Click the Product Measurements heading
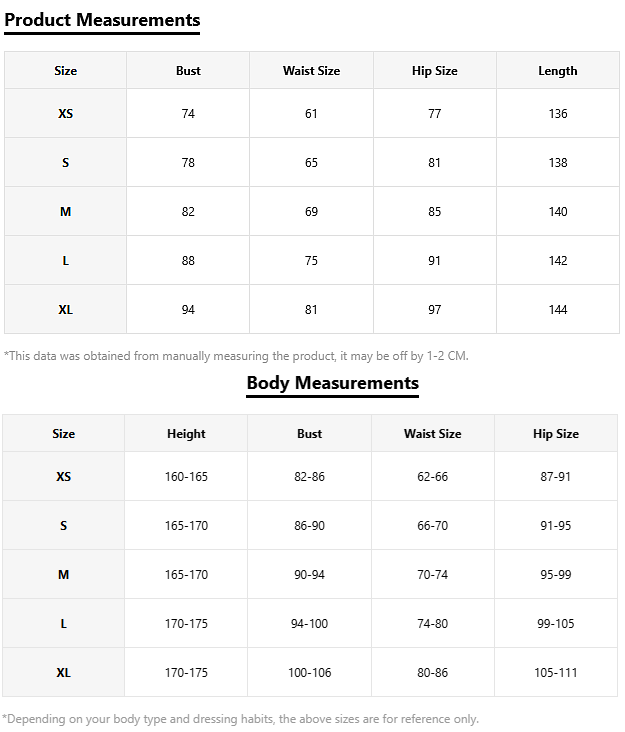 102,20
